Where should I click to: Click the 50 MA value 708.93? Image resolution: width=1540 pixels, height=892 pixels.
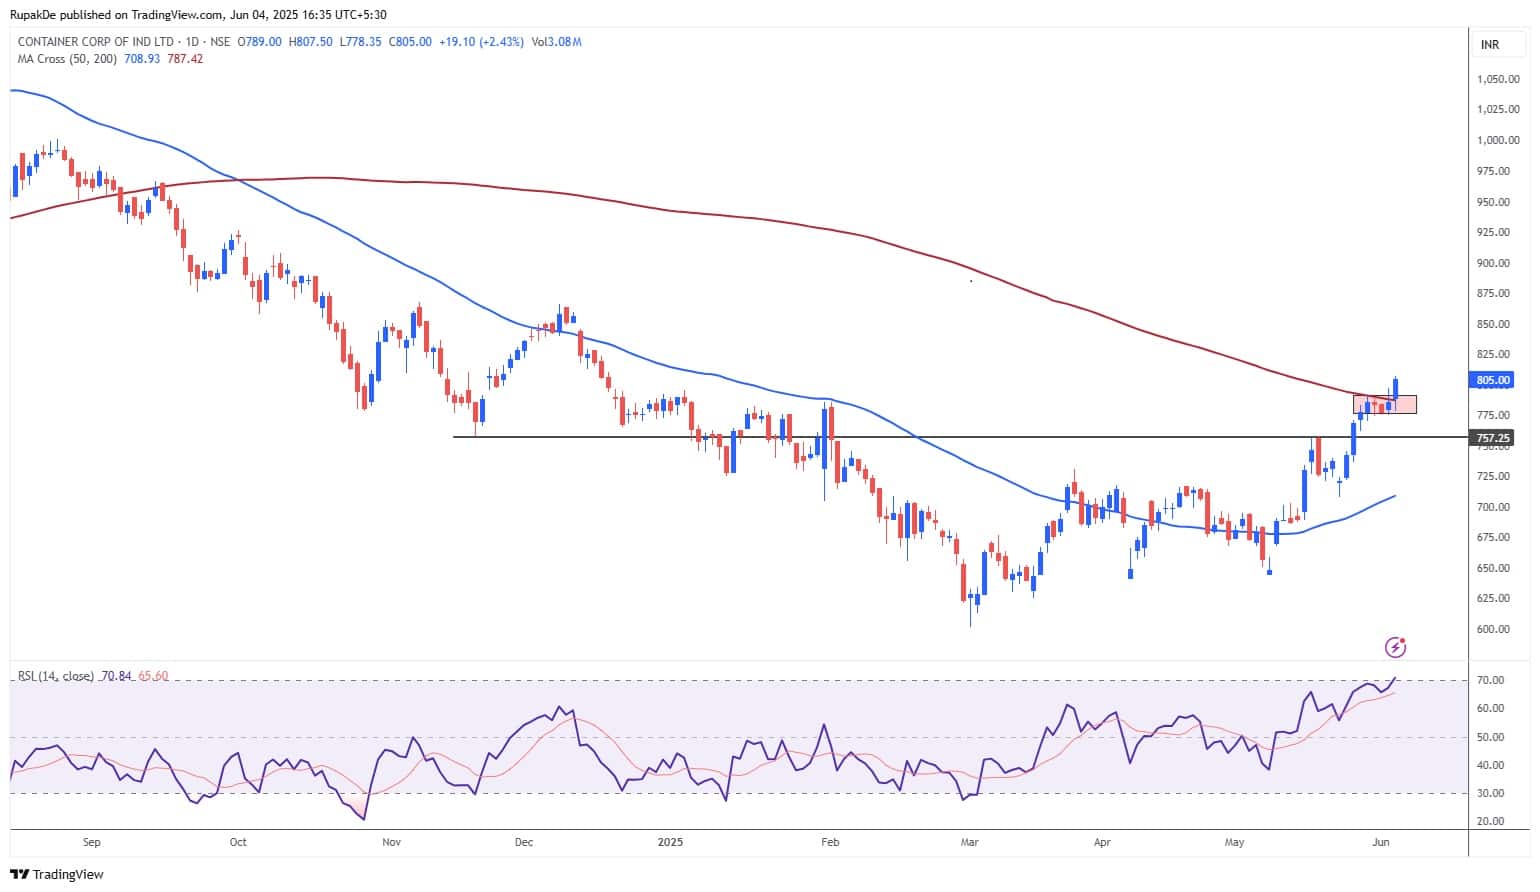(x=142, y=59)
